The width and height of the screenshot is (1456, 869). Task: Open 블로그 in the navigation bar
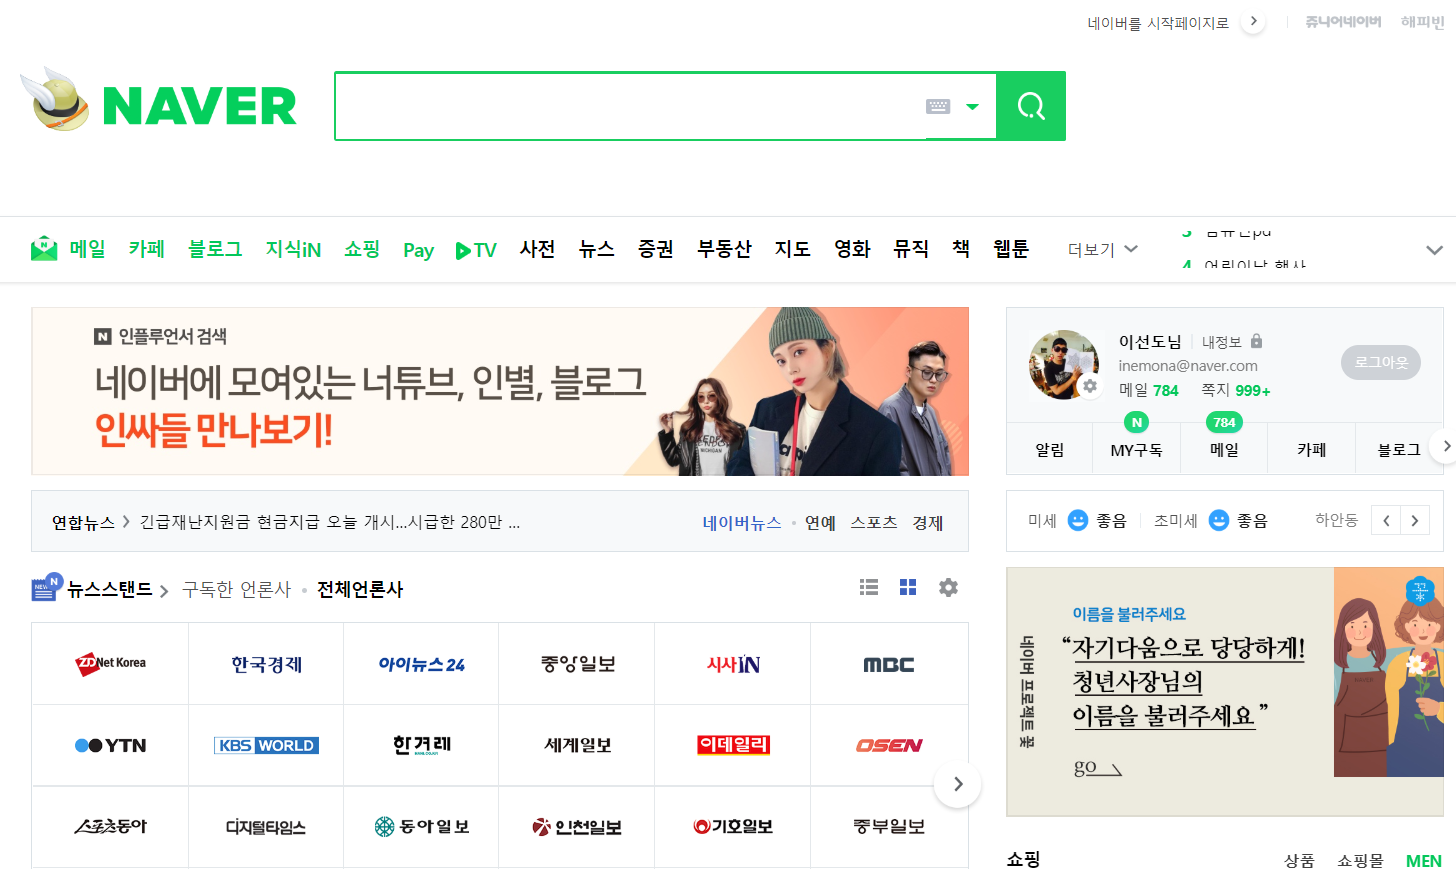click(x=215, y=249)
